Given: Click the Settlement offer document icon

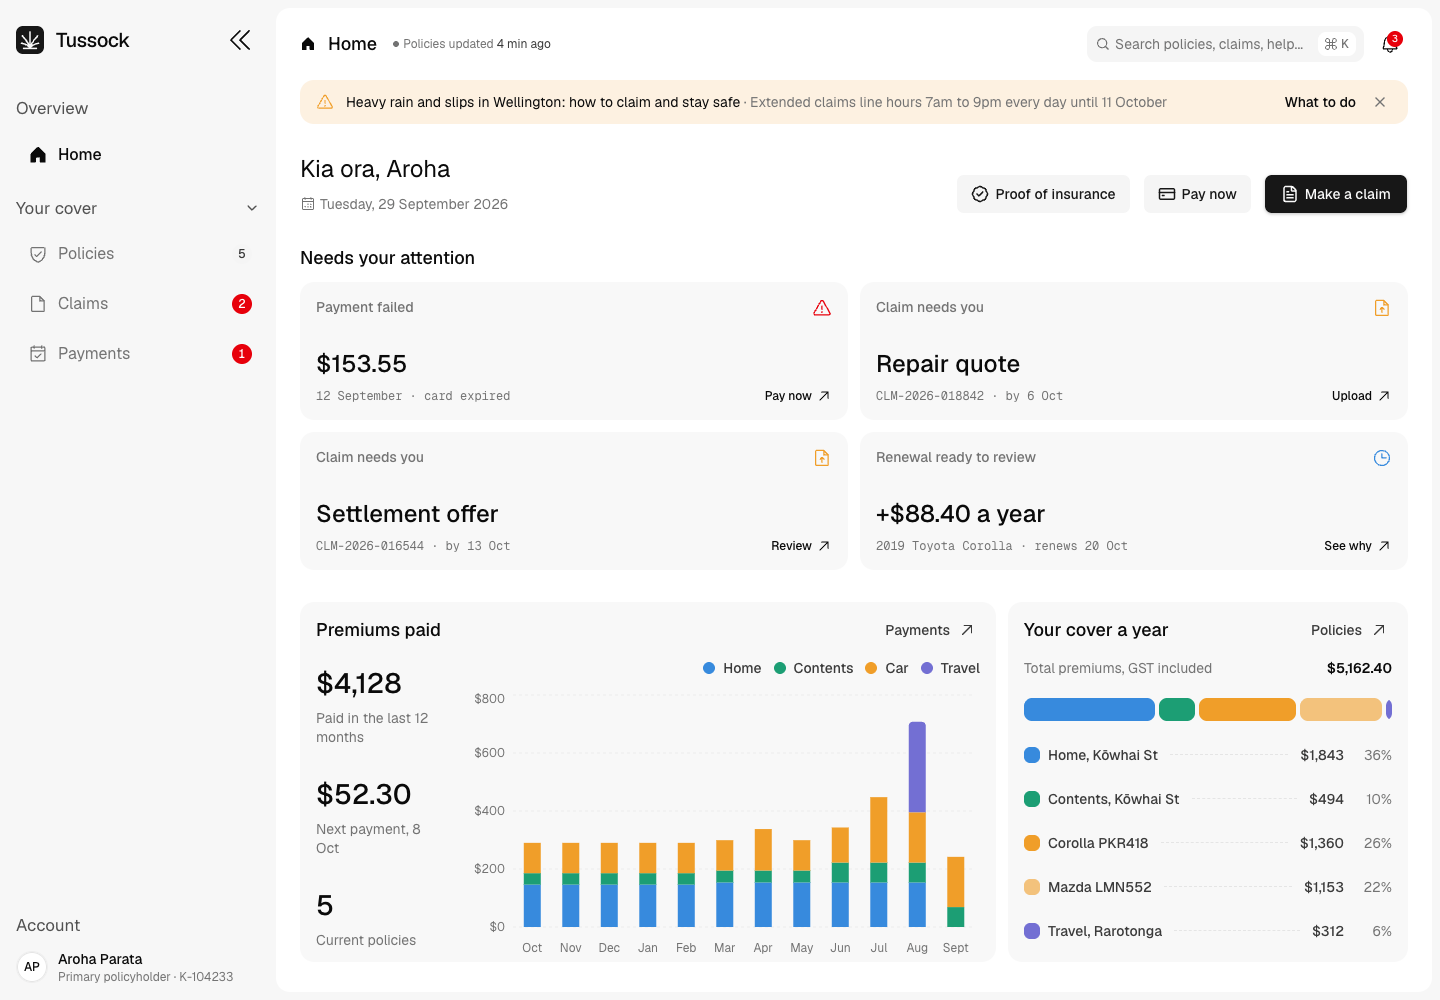Looking at the screenshot, I should coord(822,458).
